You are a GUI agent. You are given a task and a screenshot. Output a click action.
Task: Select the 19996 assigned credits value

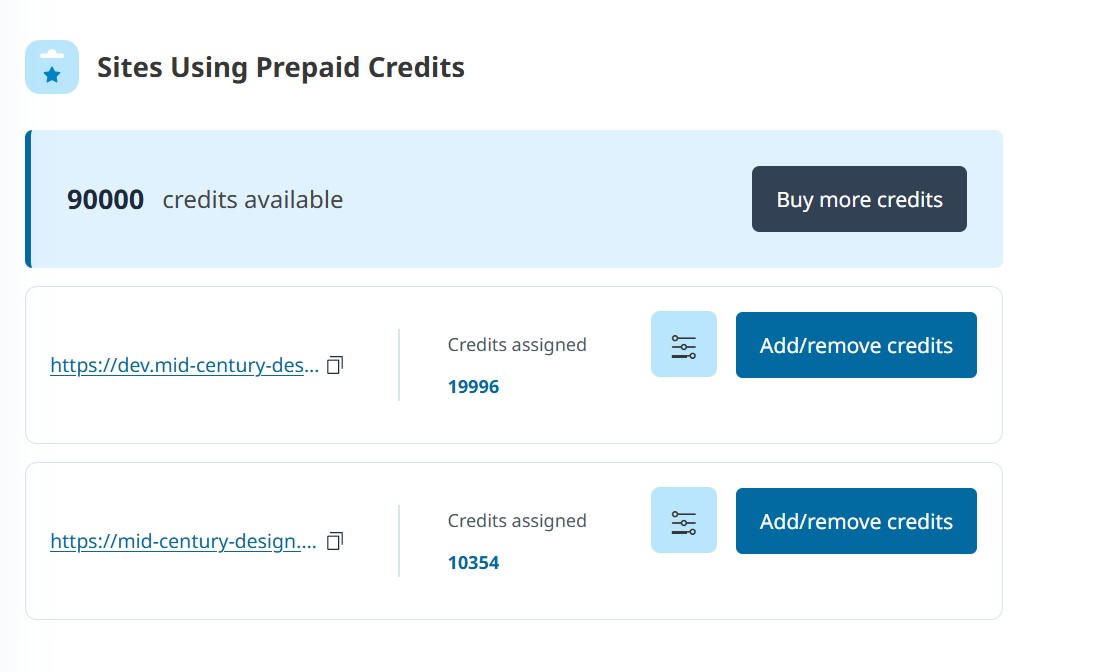click(x=473, y=387)
